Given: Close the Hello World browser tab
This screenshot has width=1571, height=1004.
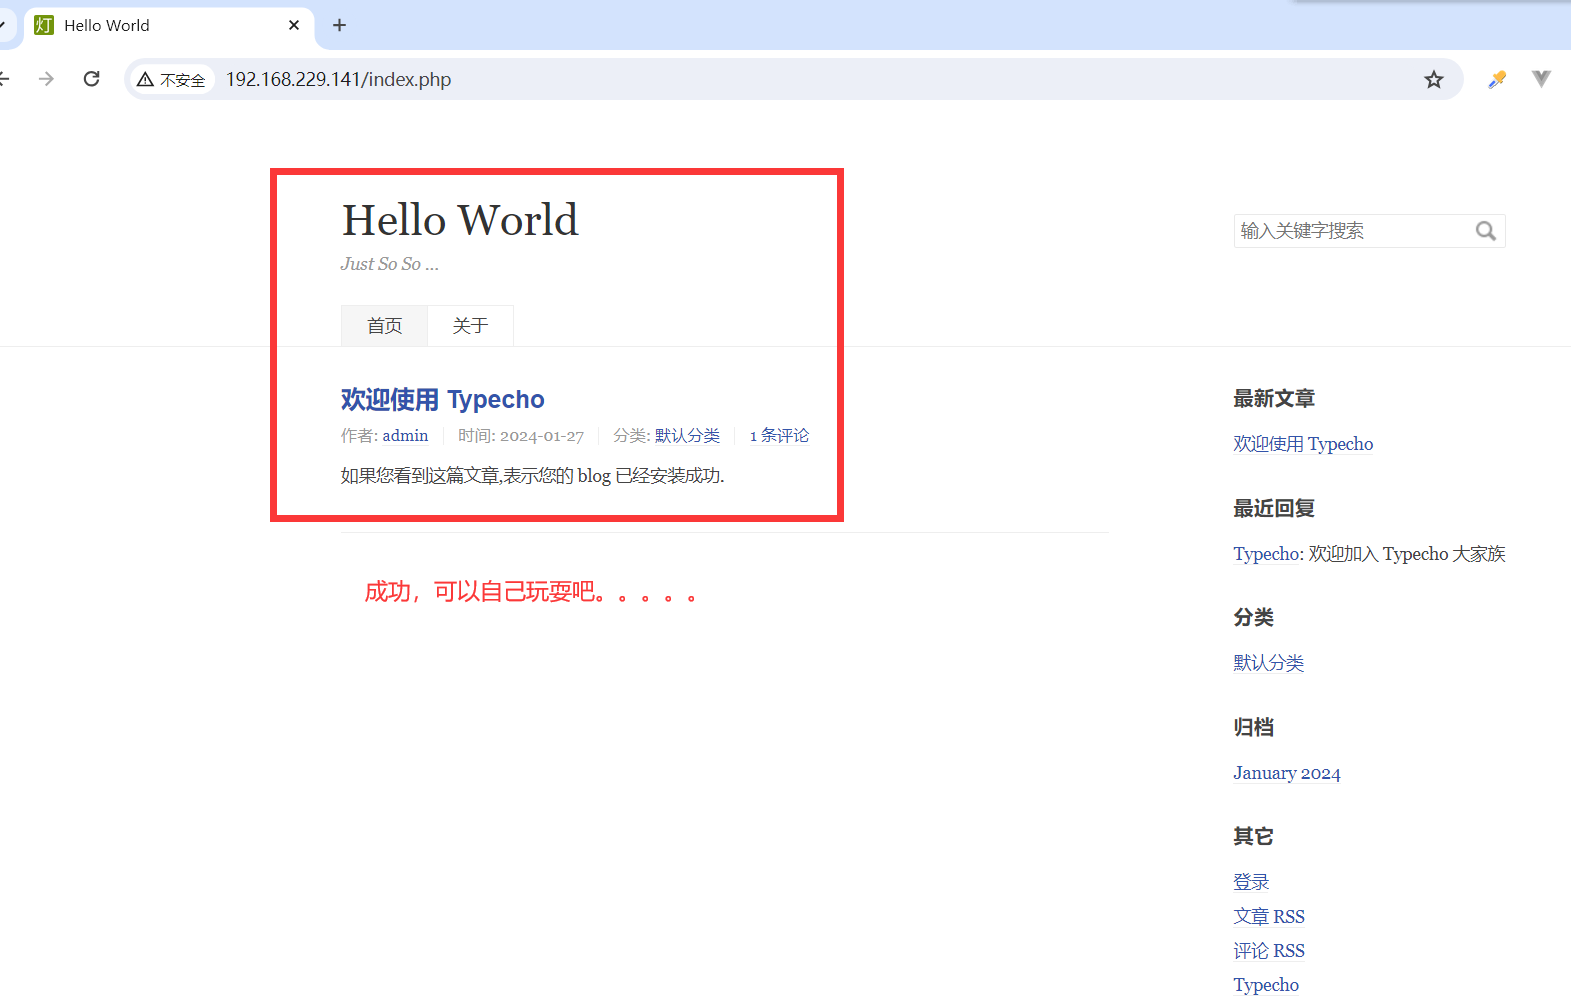Looking at the screenshot, I should 294,25.
